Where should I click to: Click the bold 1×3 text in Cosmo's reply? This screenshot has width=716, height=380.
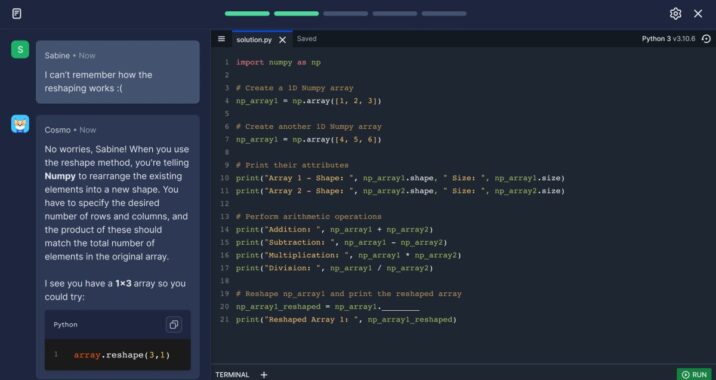pos(123,284)
